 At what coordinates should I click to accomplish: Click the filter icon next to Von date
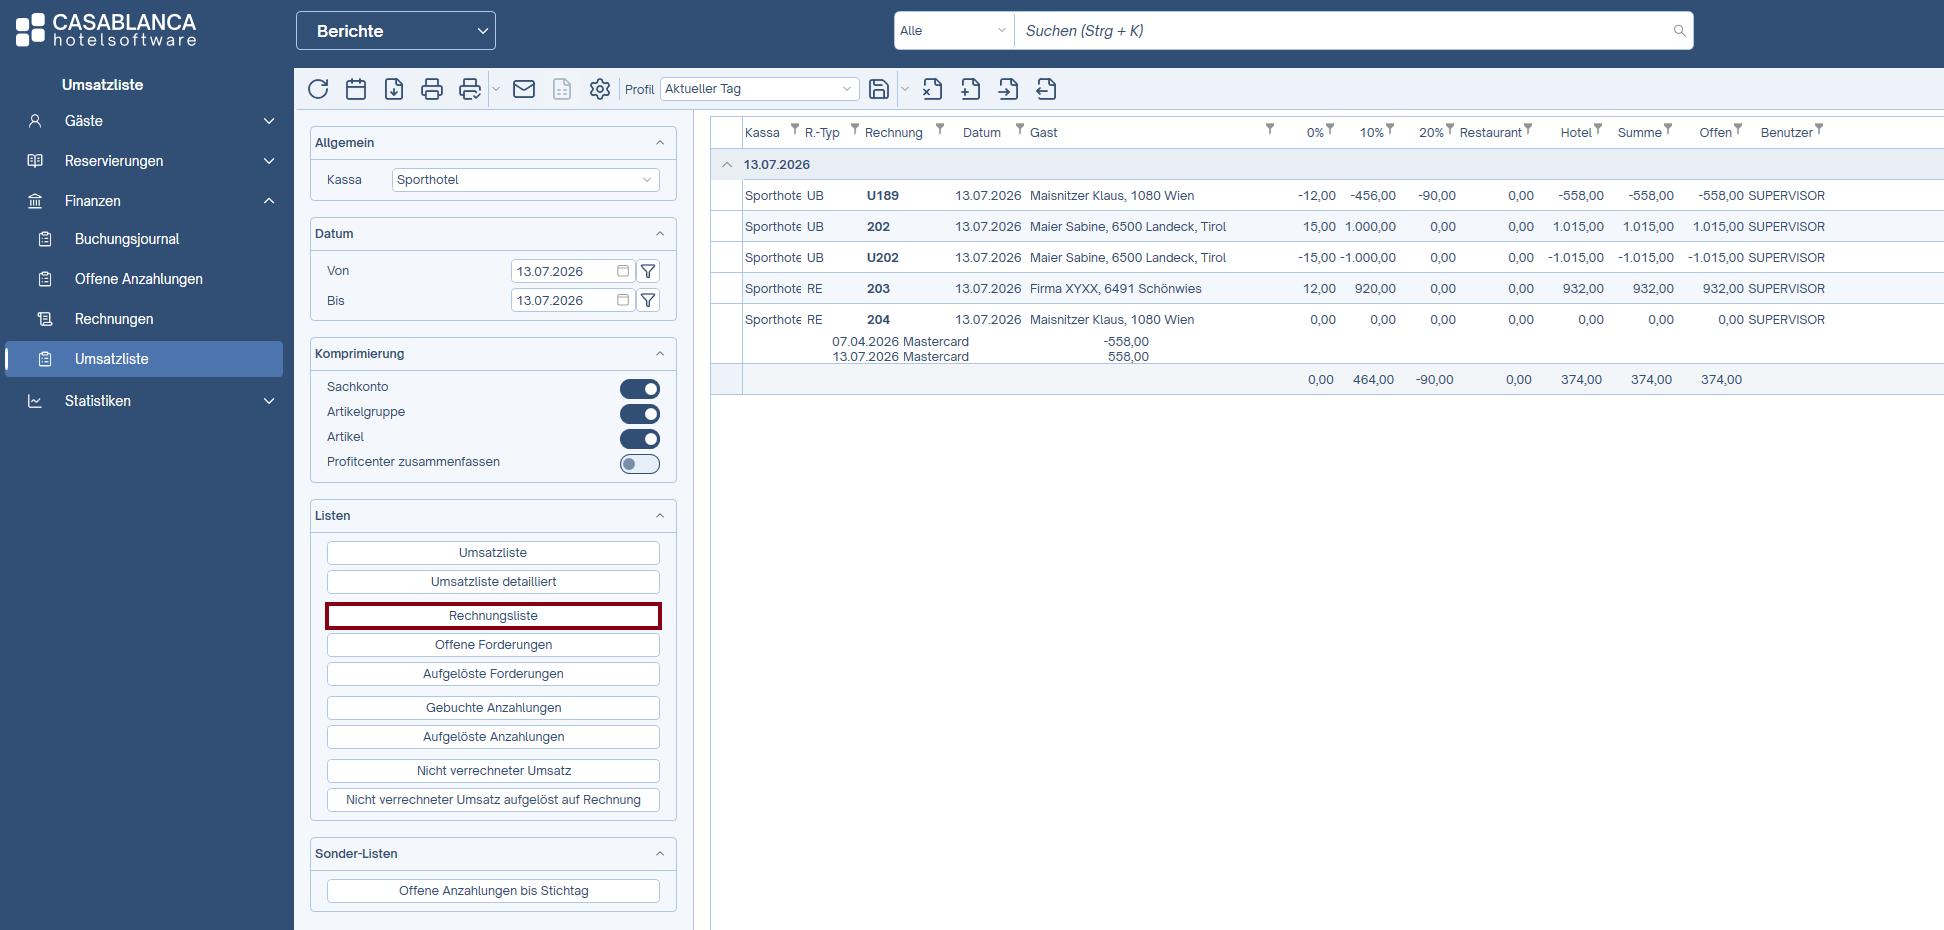coord(648,271)
